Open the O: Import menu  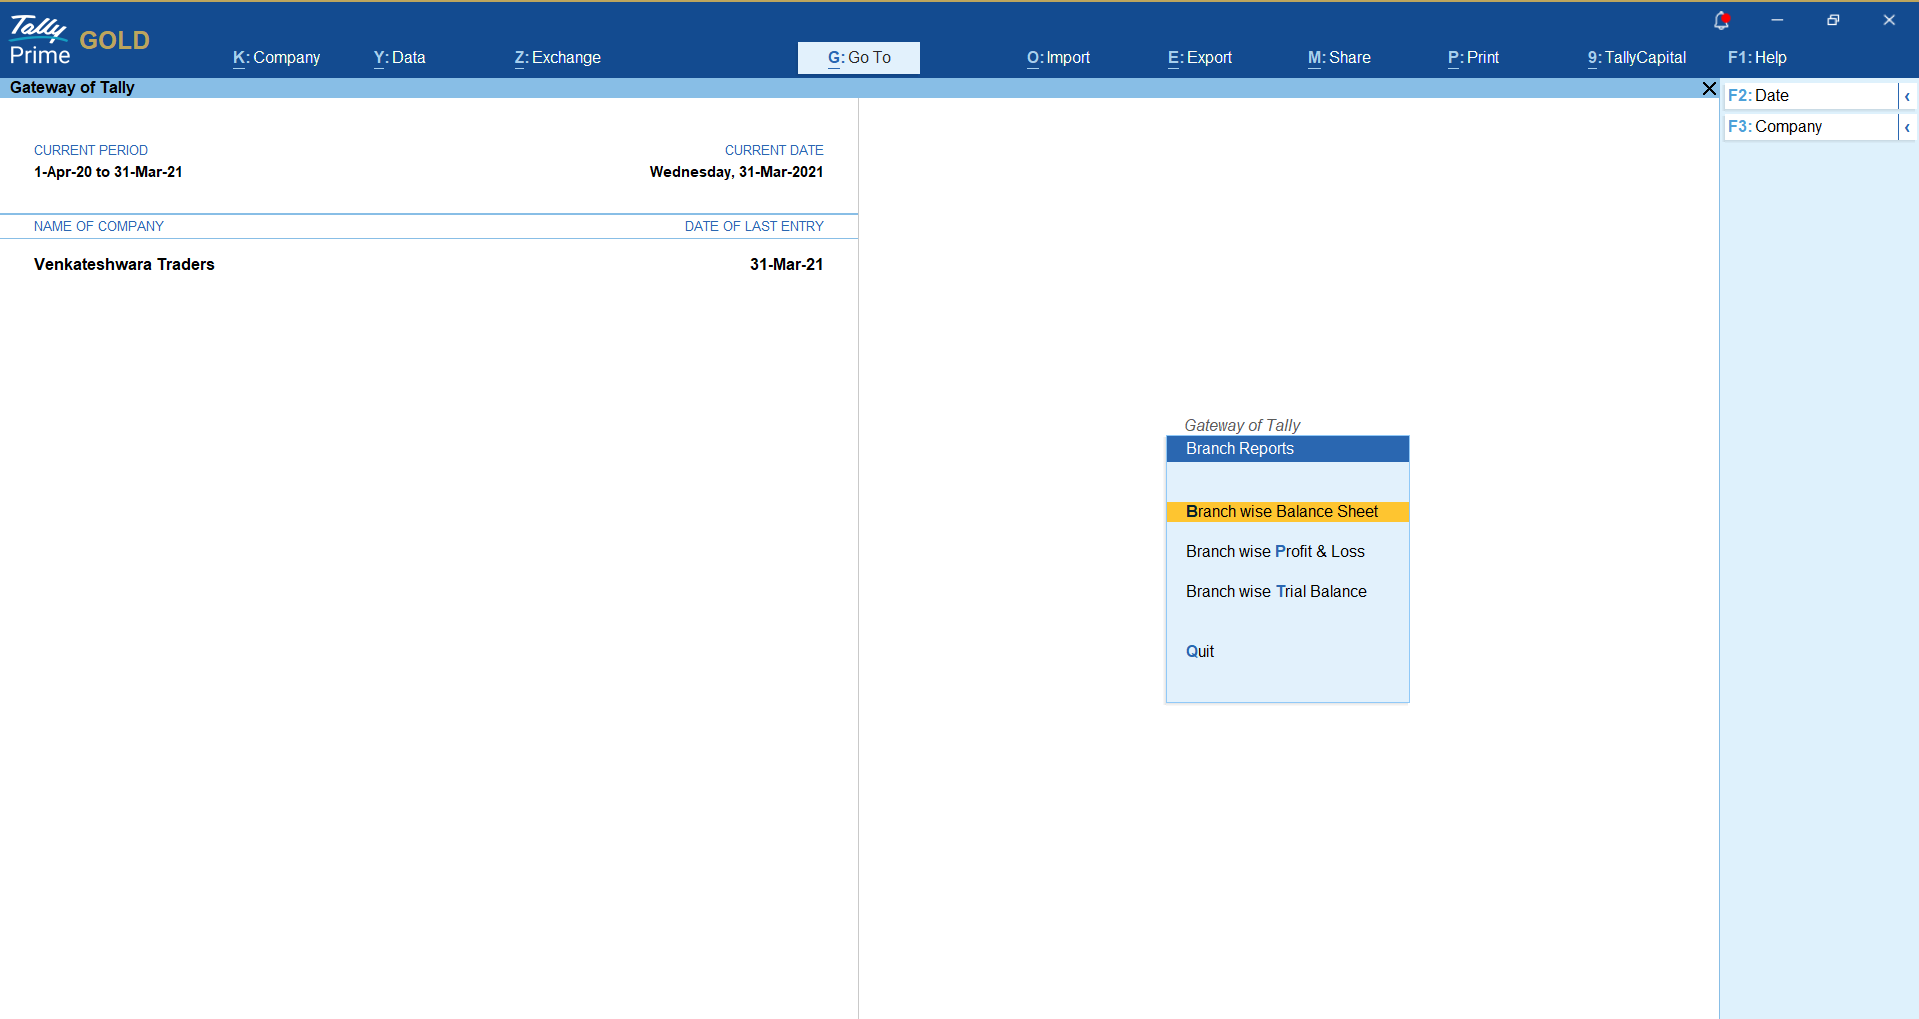point(1058,58)
